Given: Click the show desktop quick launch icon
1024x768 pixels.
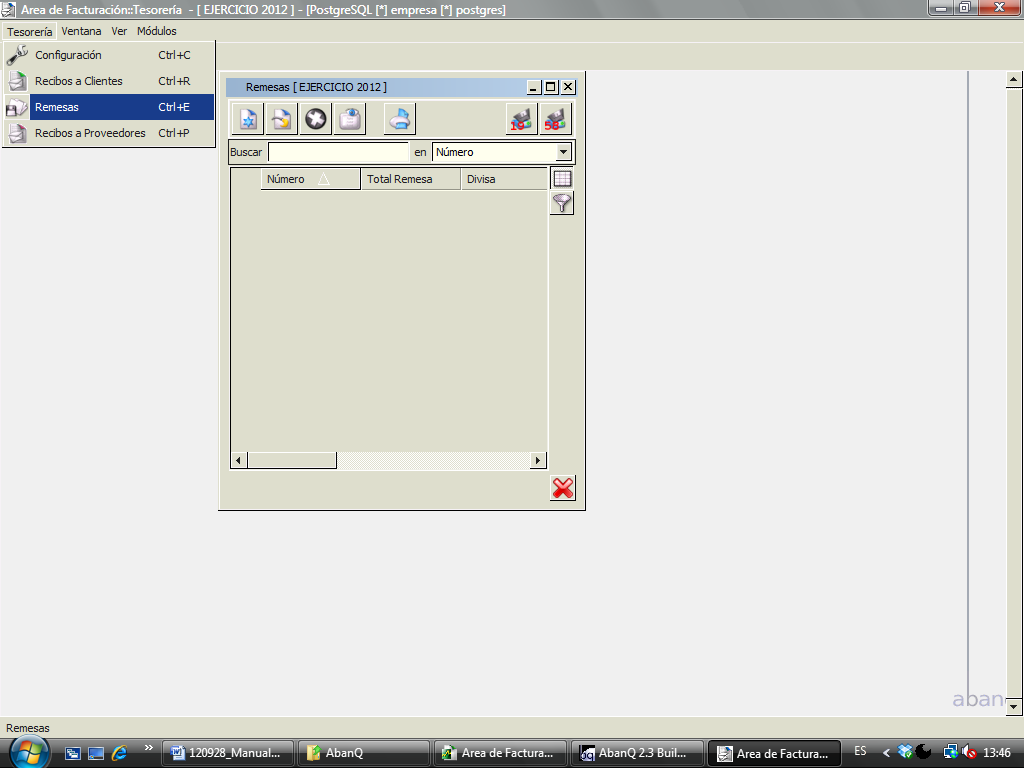Looking at the screenshot, I should point(96,753).
